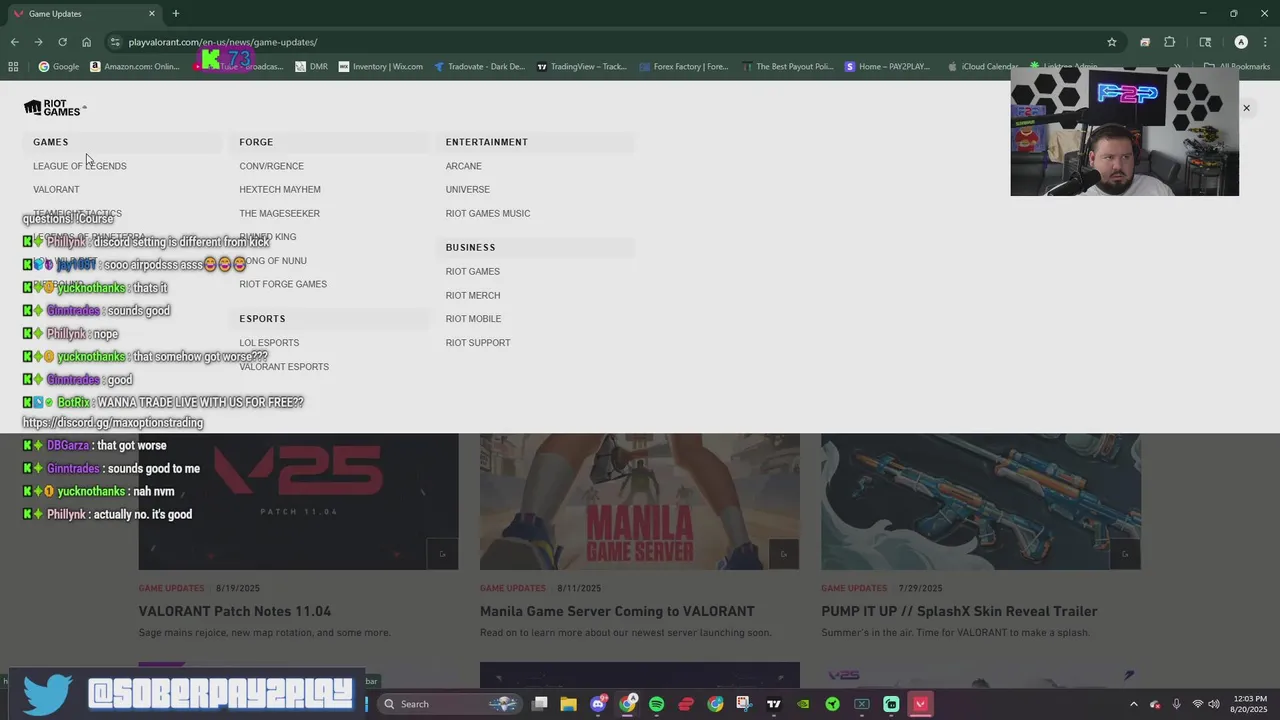
Task: Open the Universe link
Action: (468, 189)
